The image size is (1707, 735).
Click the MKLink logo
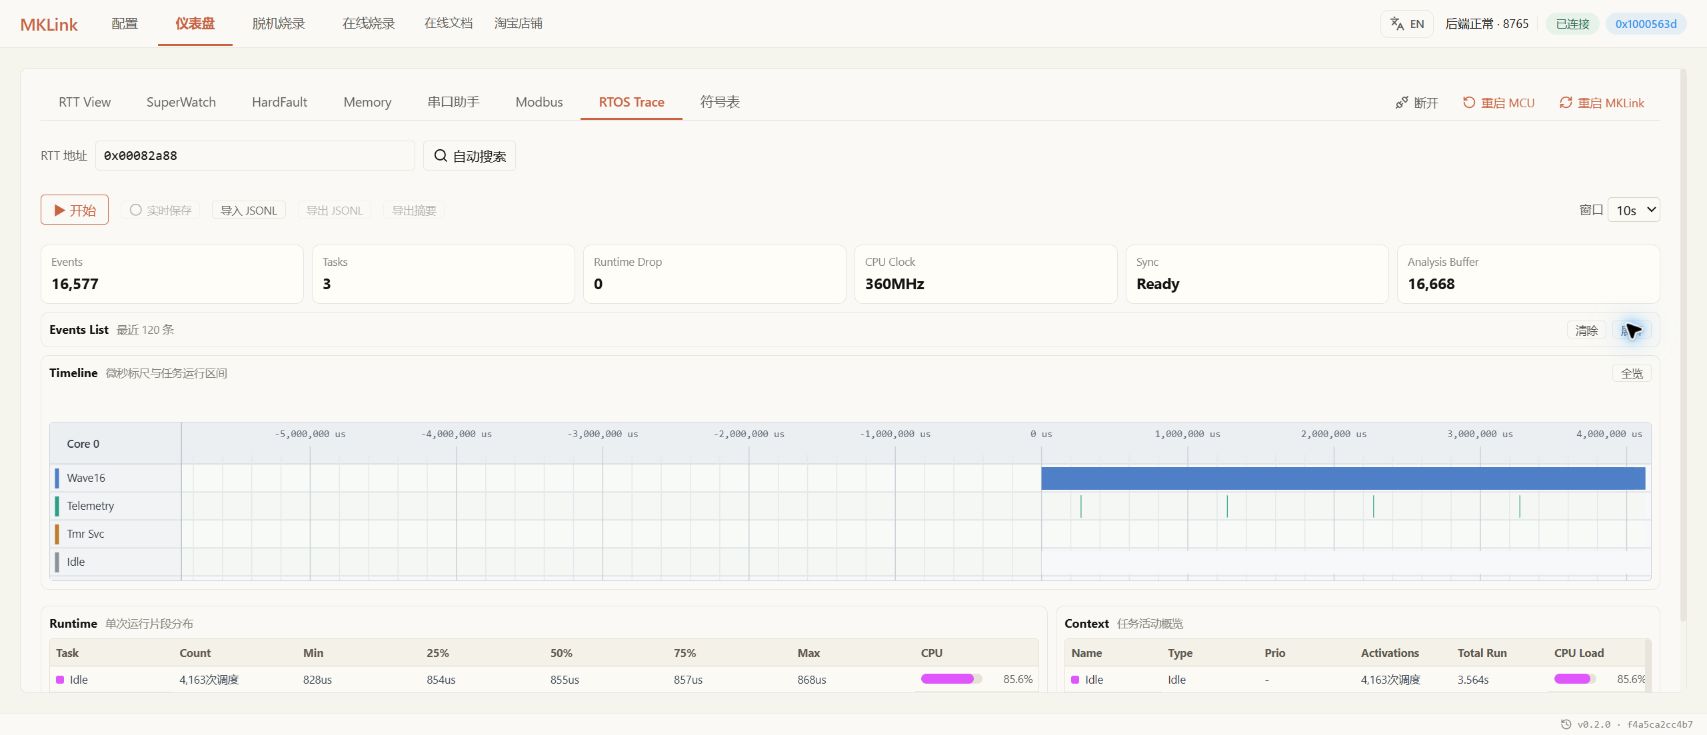click(49, 24)
